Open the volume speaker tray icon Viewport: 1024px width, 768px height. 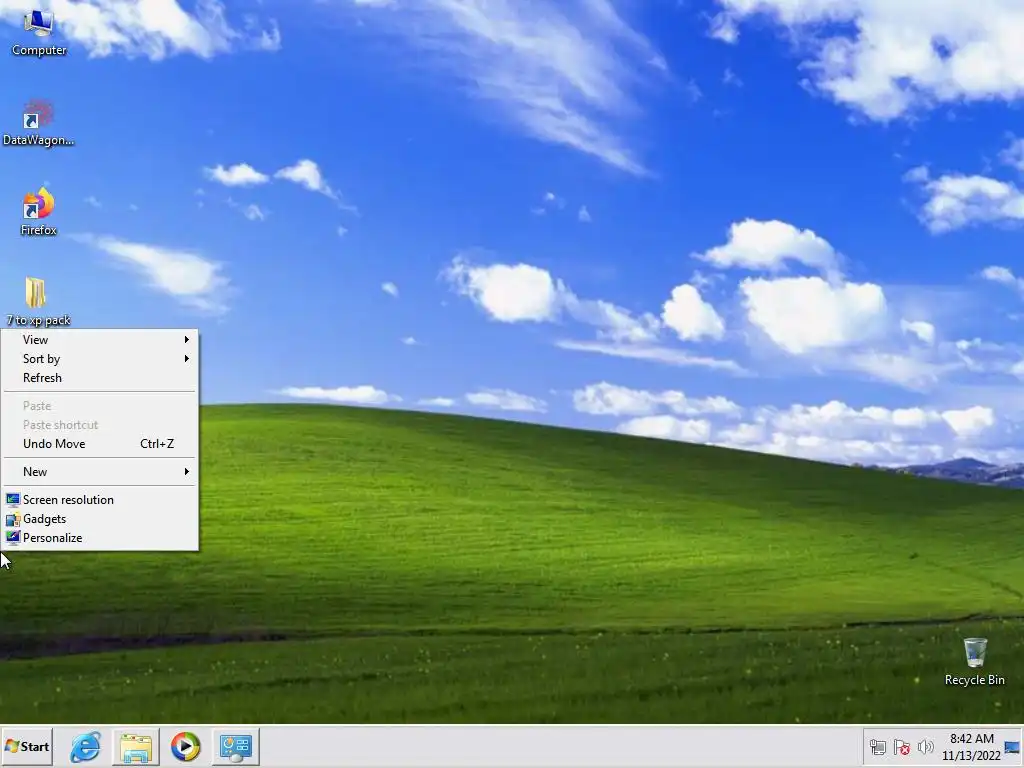point(925,747)
